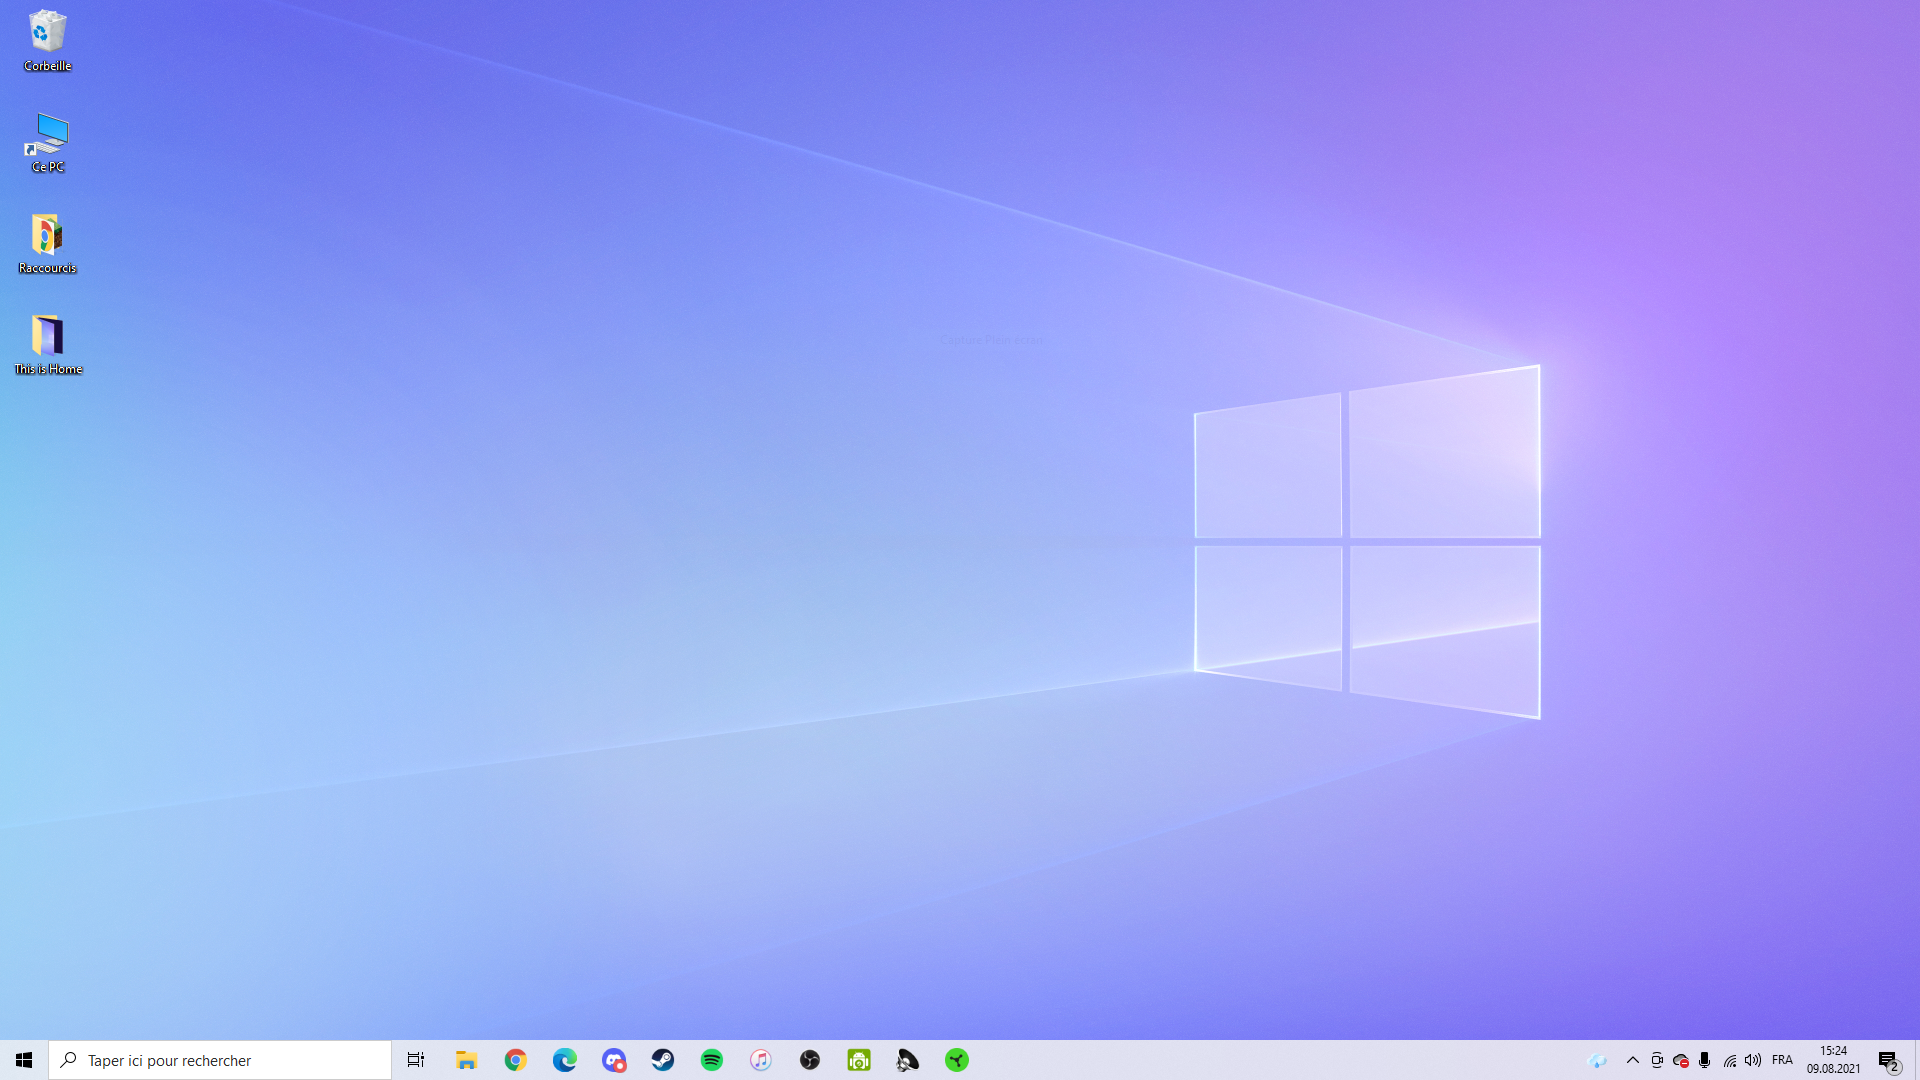Open Google Chrome from taskbar
Image resolution: width=1920 pixels, height=1080 pixels.
pyautogui.click(x=515, y=1060)
